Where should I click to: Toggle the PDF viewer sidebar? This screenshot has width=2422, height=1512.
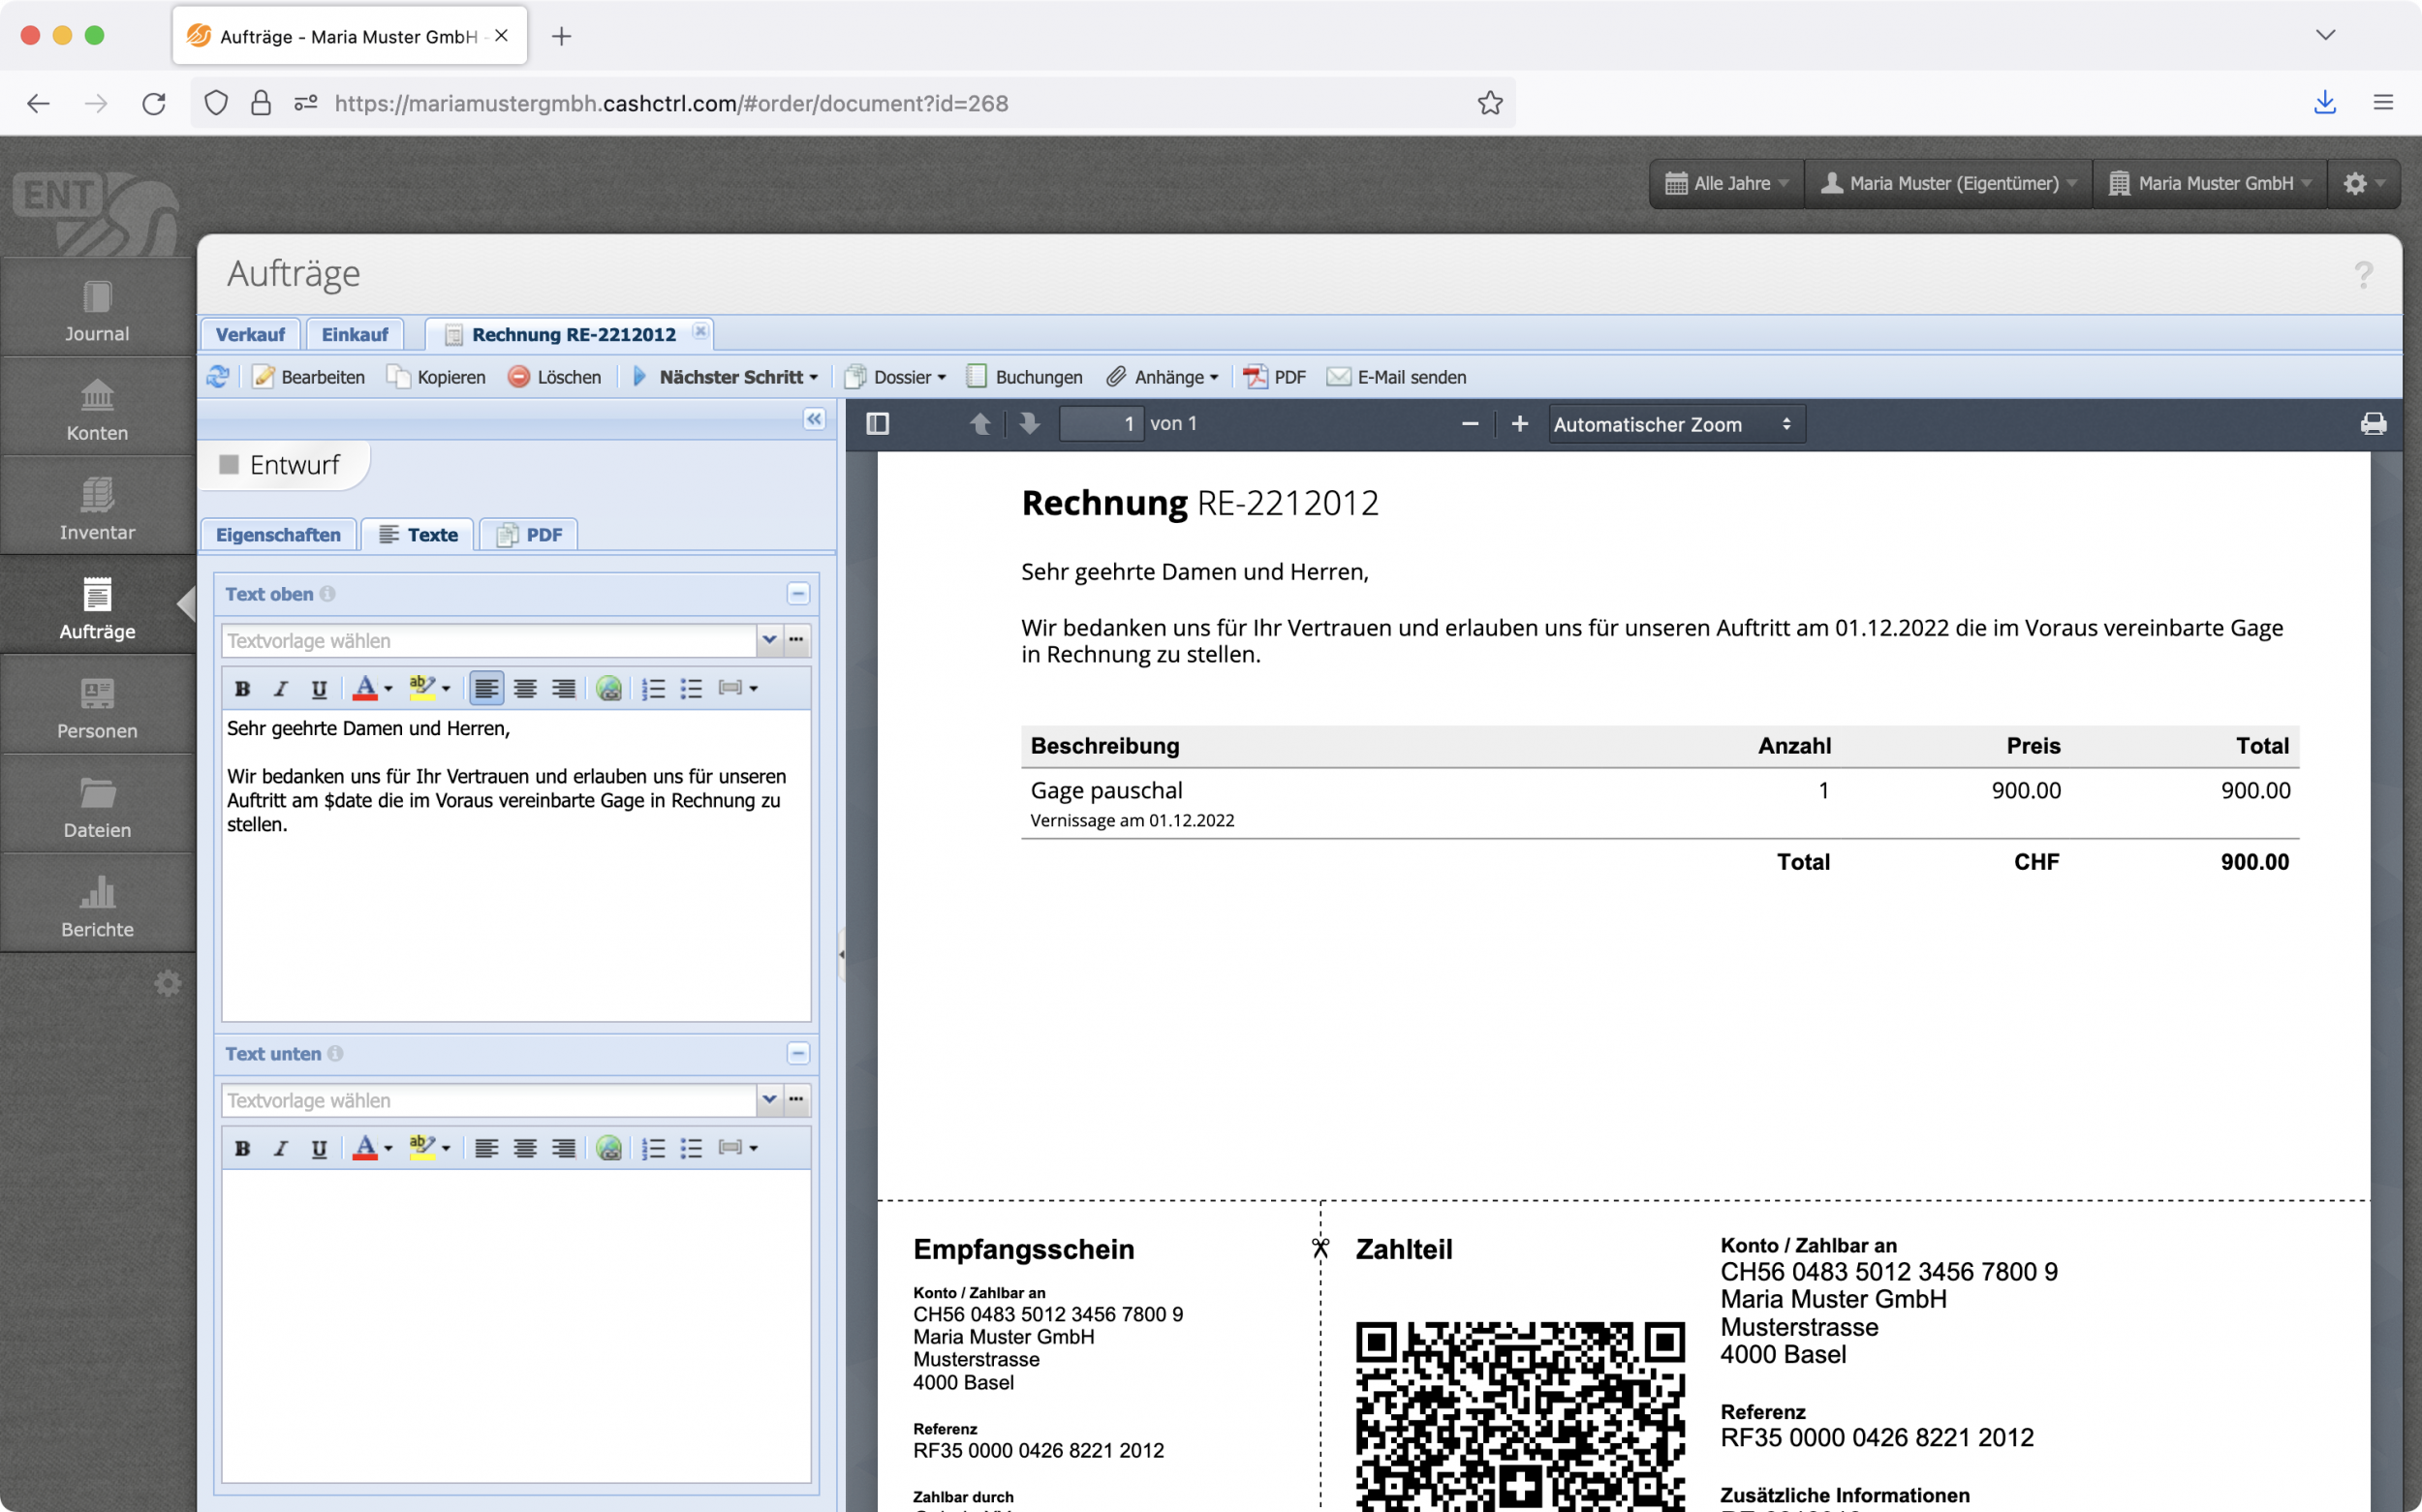[877, 424]
